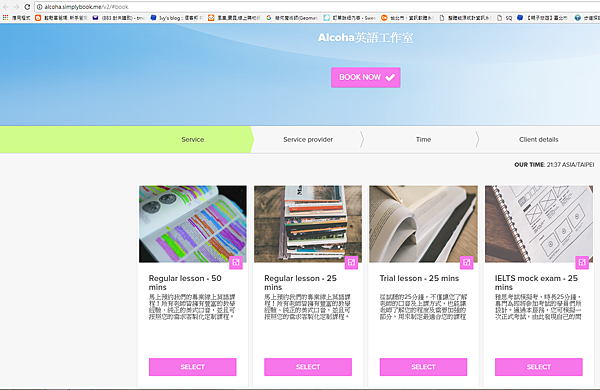The image size is (600, 390).
Task: Click pink info icon on IELTS mock exam image
Action: pyautogui.click(x=582, y=263)
